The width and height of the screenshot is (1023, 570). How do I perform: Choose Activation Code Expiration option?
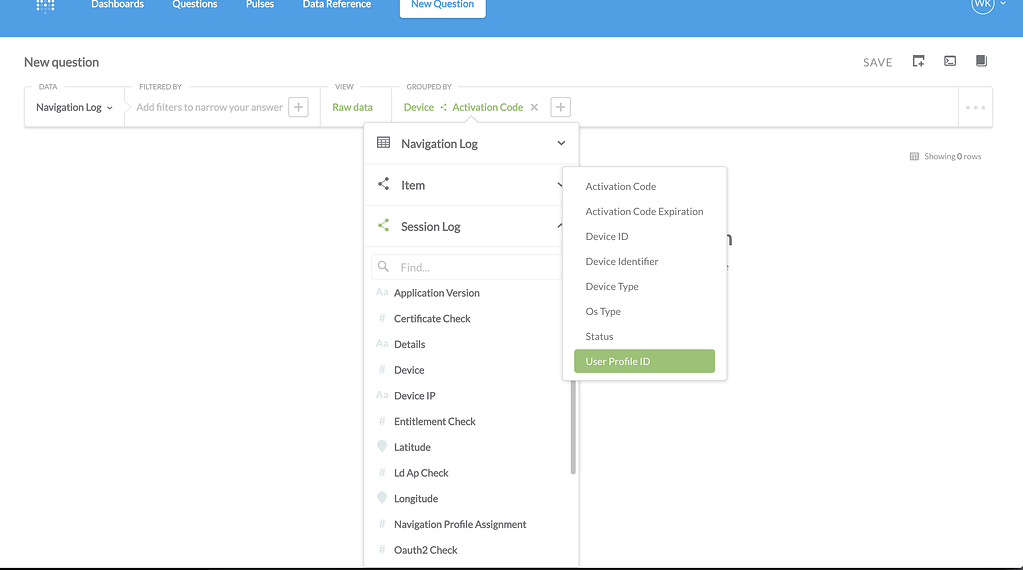(x=644, y=212)
